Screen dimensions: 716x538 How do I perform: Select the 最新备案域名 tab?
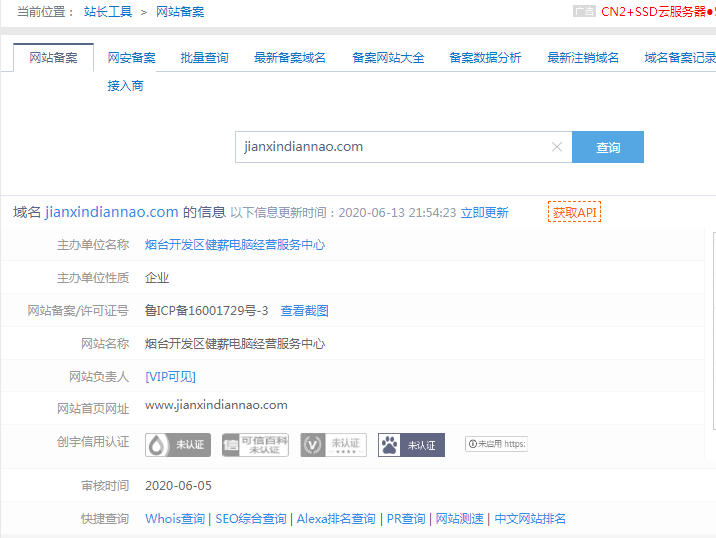[x=290, y=58]
